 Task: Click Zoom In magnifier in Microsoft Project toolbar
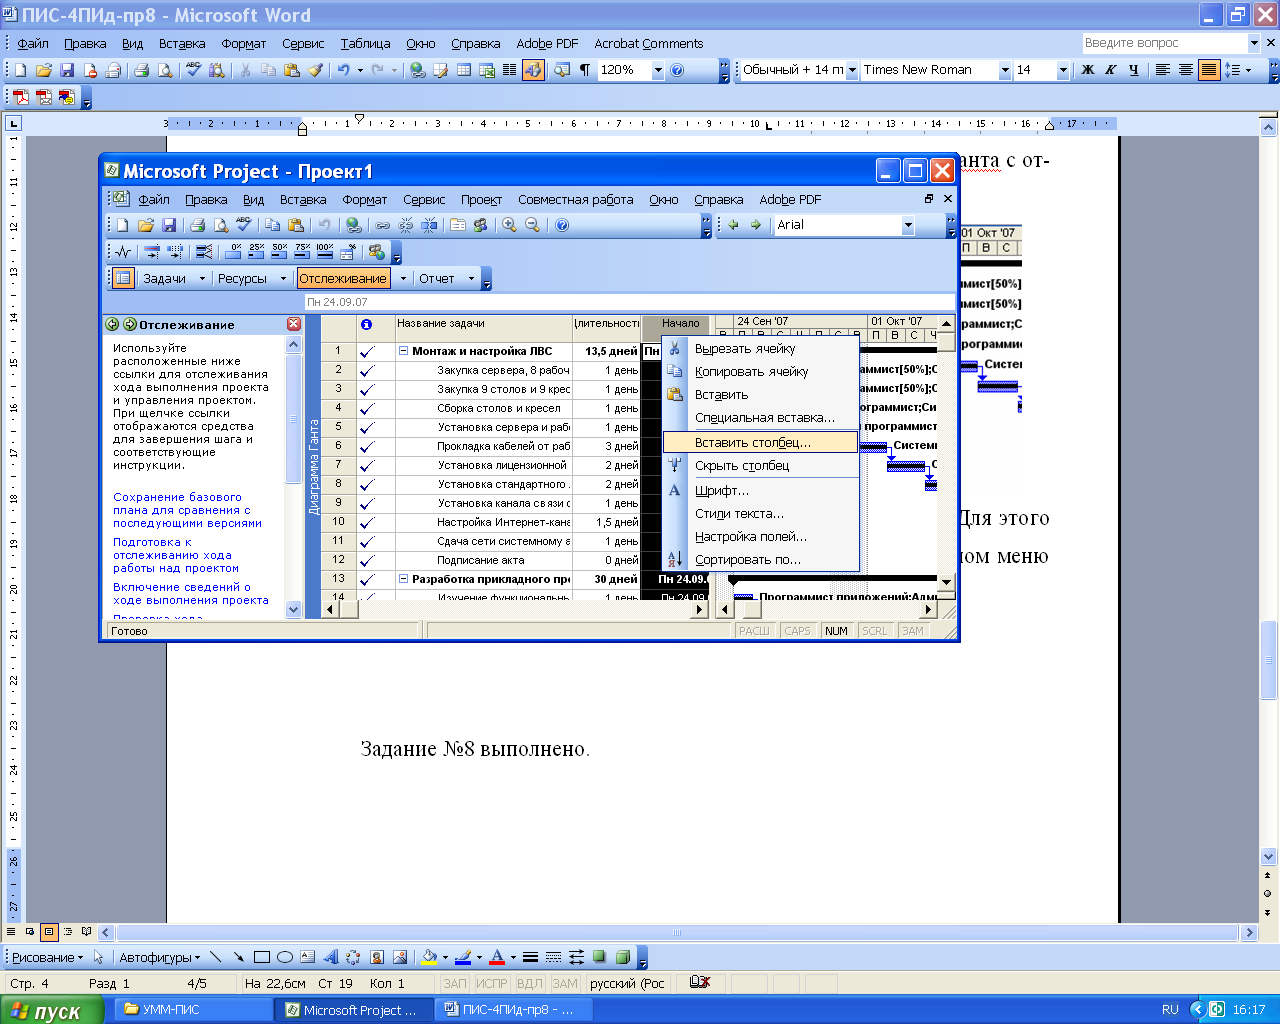[x=510, y=225]
